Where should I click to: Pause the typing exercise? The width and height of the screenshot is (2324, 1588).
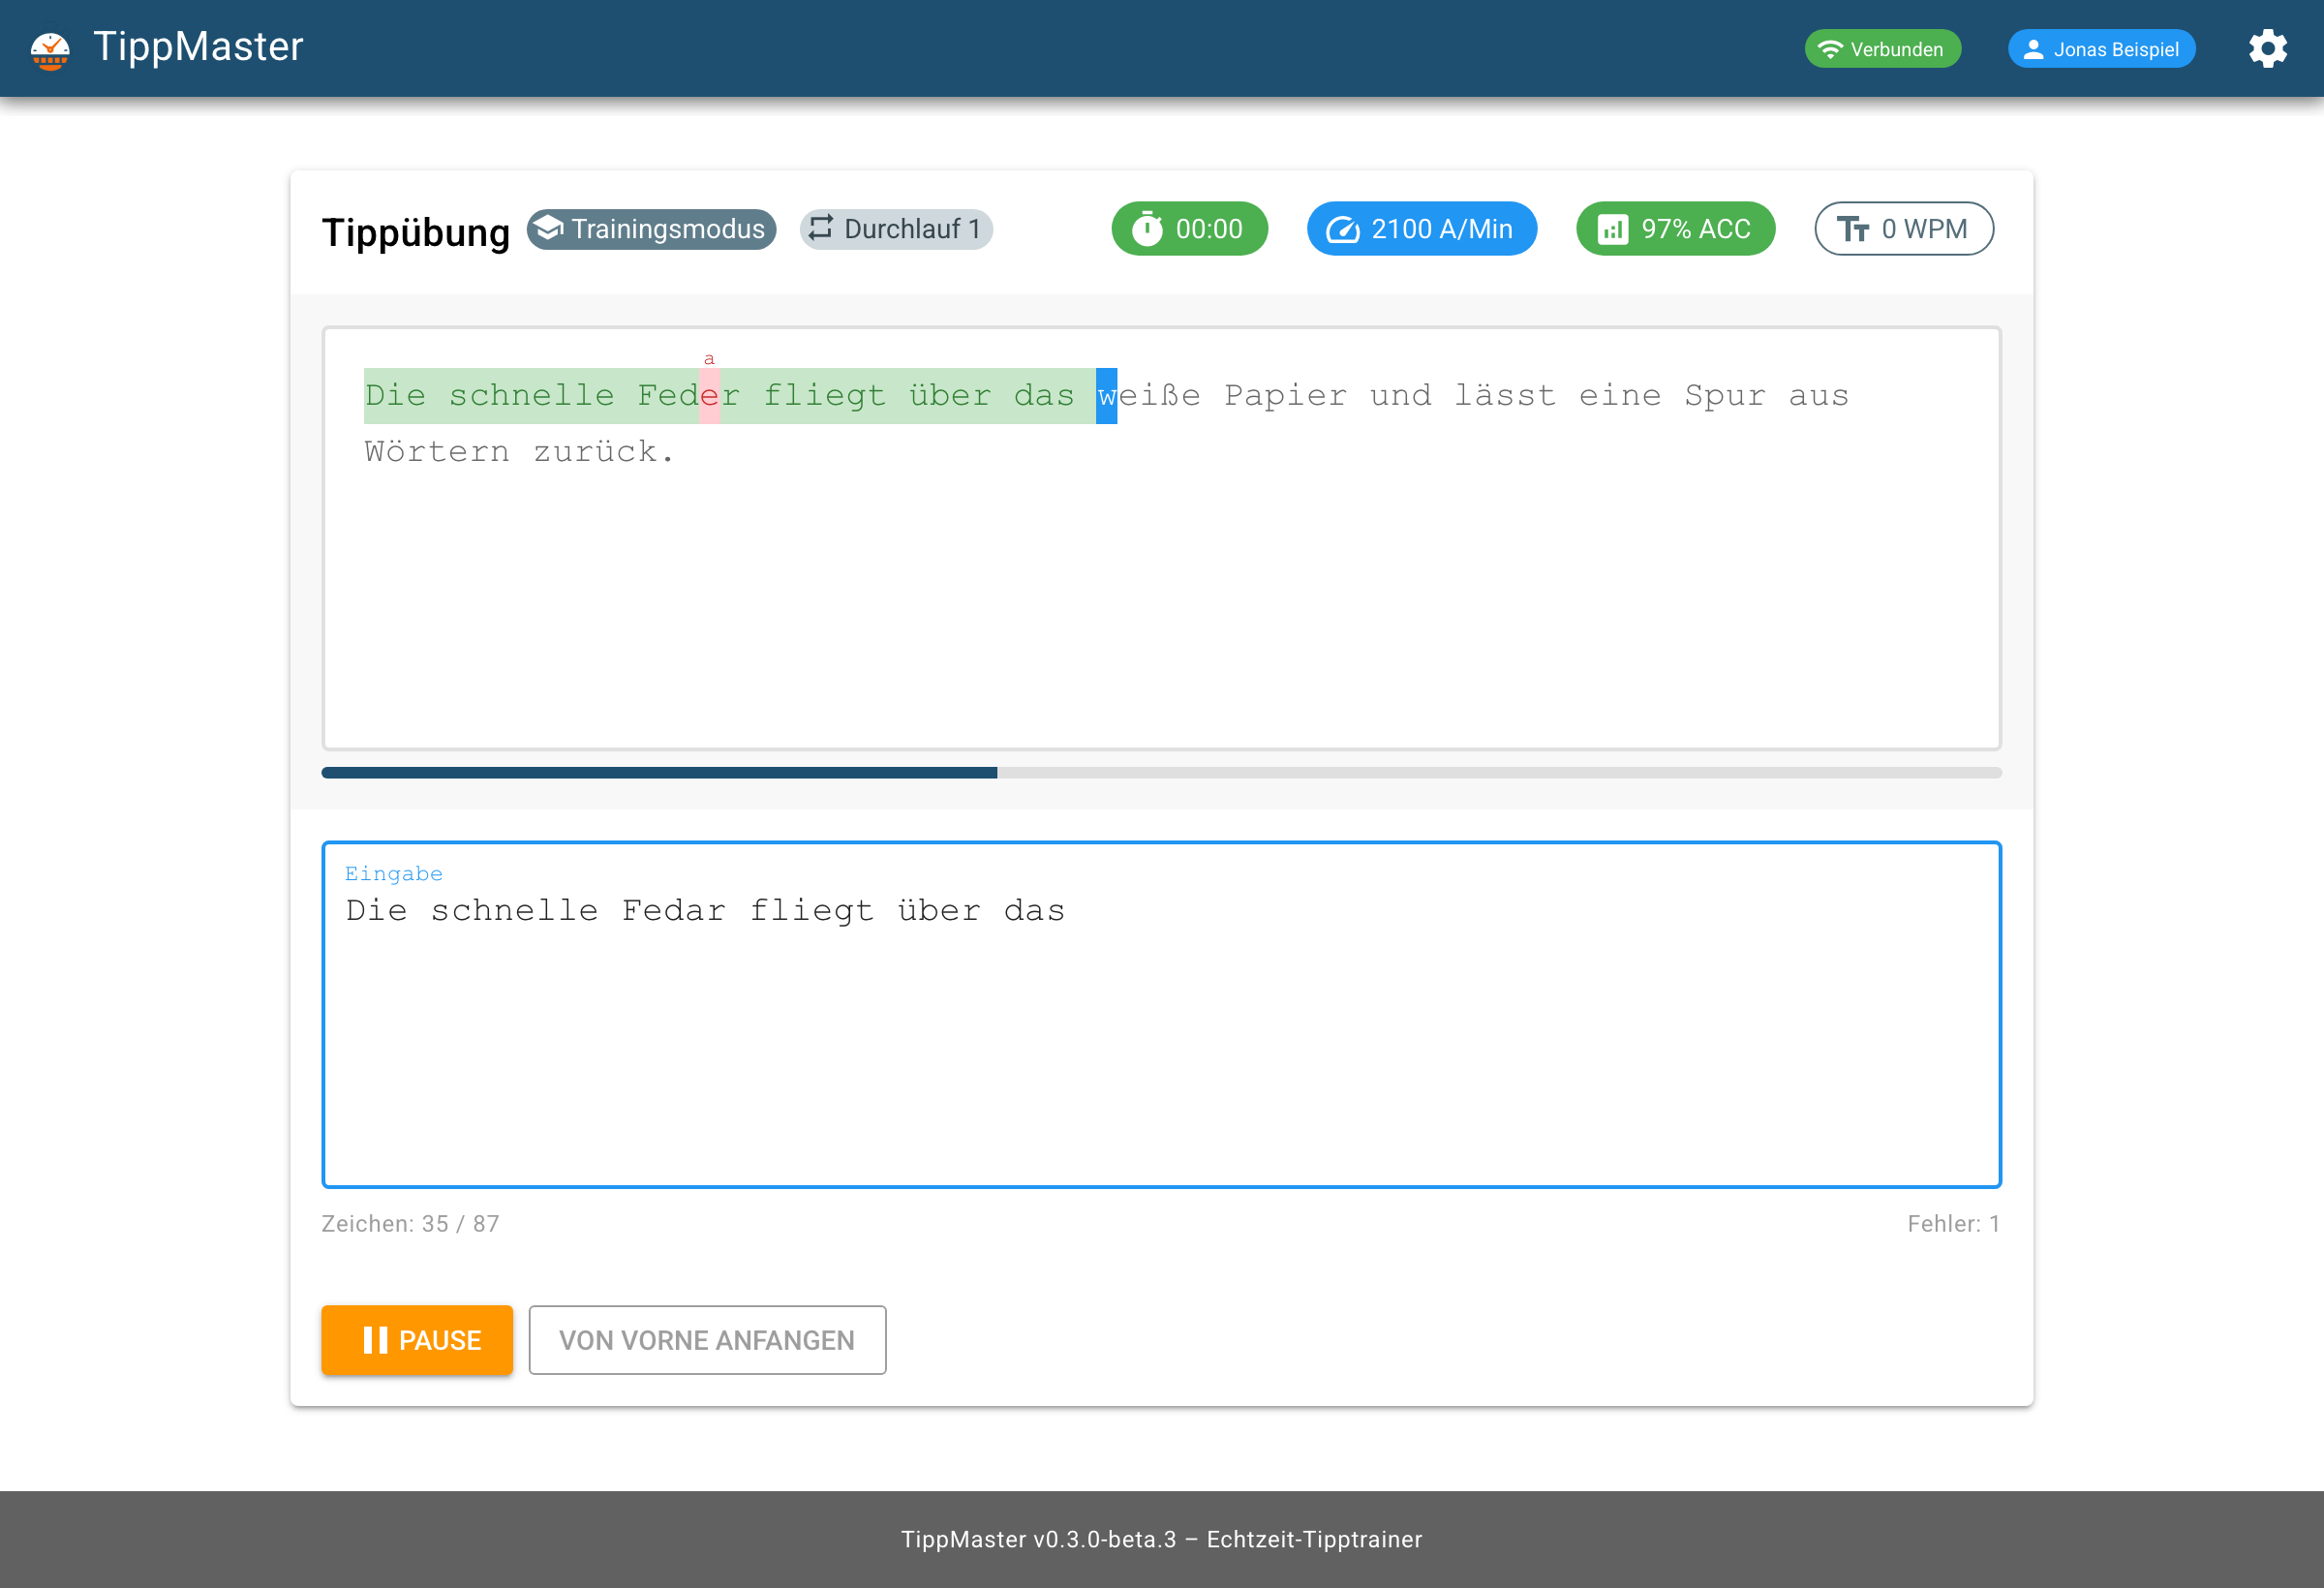click(x=417, y=1340)
